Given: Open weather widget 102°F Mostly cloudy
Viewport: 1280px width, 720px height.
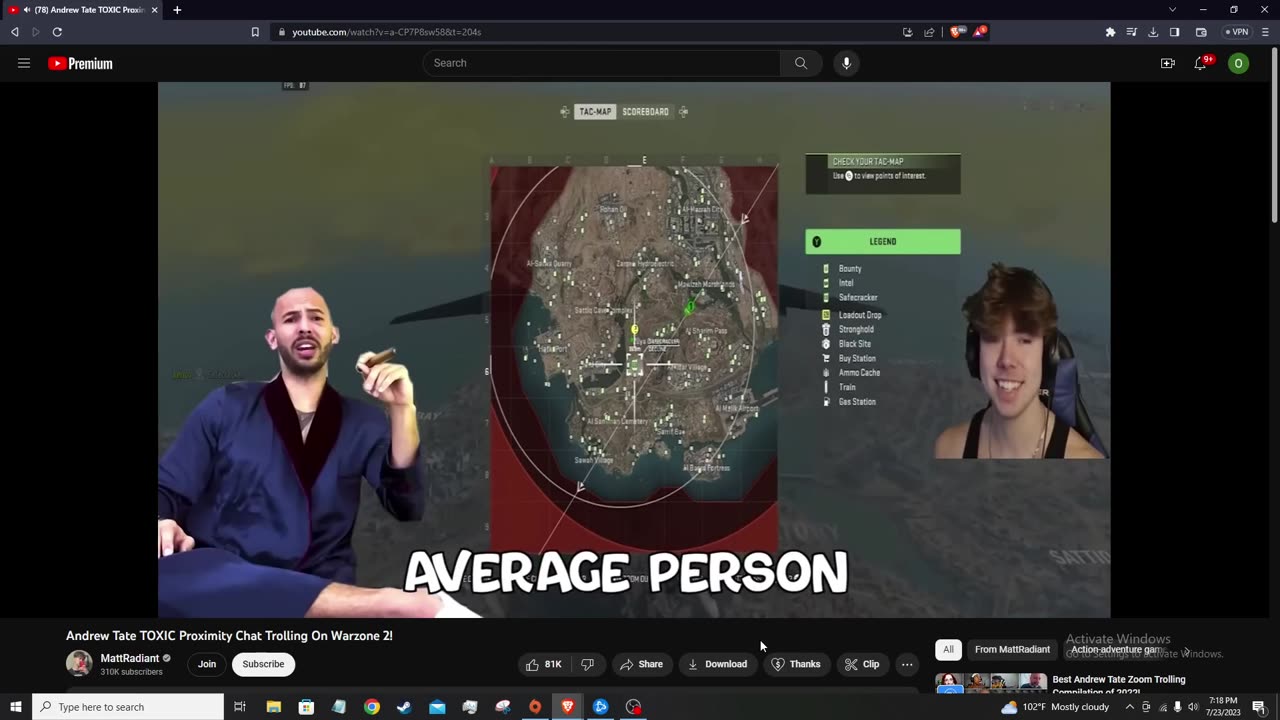Looking at the screenshot, I should tap(1054, 707).
